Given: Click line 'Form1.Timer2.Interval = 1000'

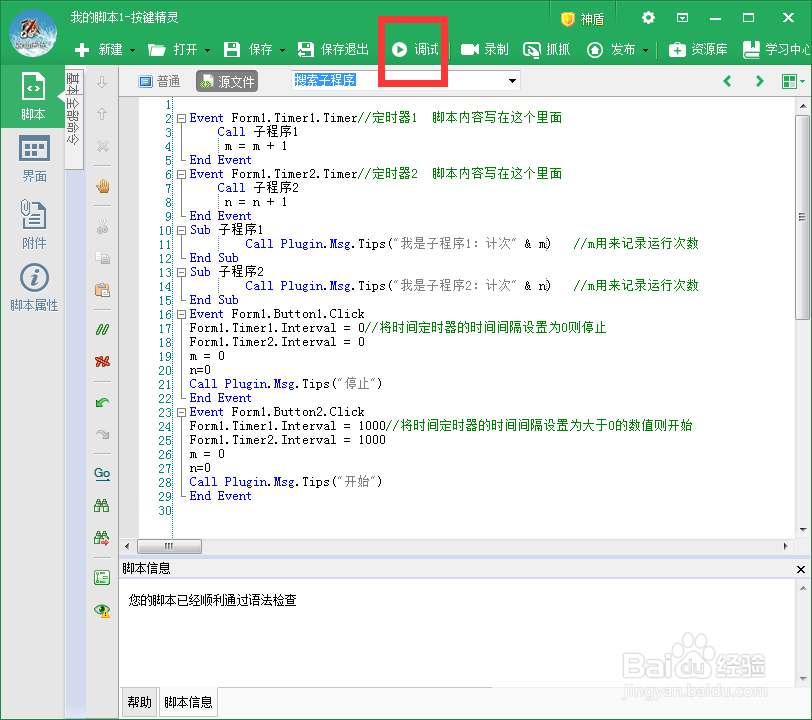Looking at the screenshot, I should 287,440.
